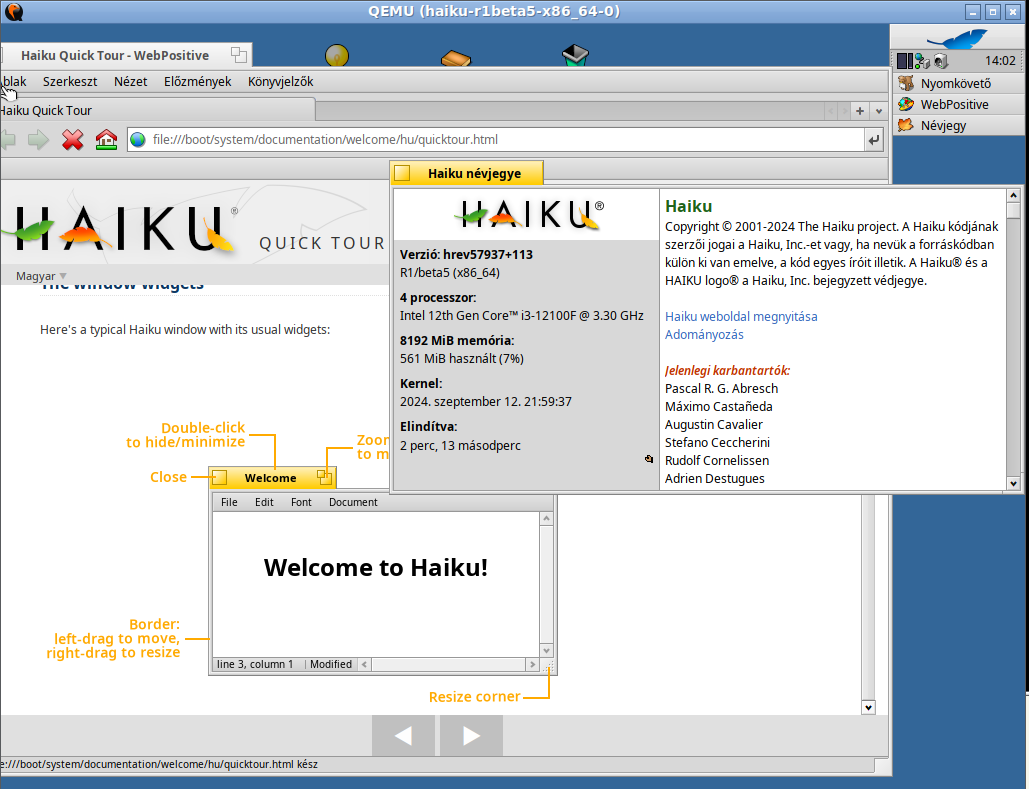Image resolution: width=1029 pixels, height=789 pixels.
Task: Switch to Névjegy in the Deskbar
Action: 957,125
